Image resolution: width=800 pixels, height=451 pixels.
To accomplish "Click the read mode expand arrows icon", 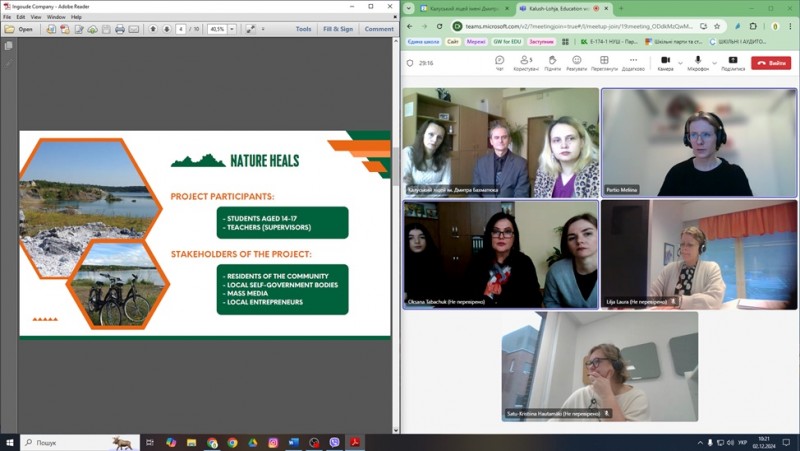I will 251,29.
